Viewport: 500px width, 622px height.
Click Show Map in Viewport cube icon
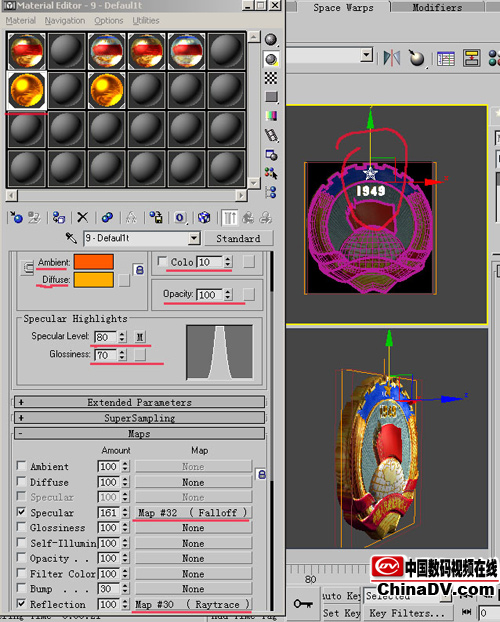204,217
